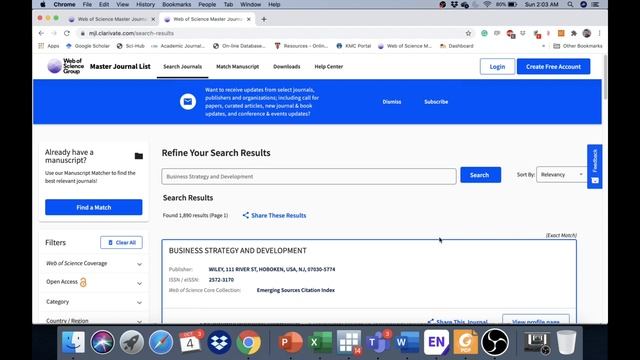Open the Chrome View menu

tap(122, 4)
